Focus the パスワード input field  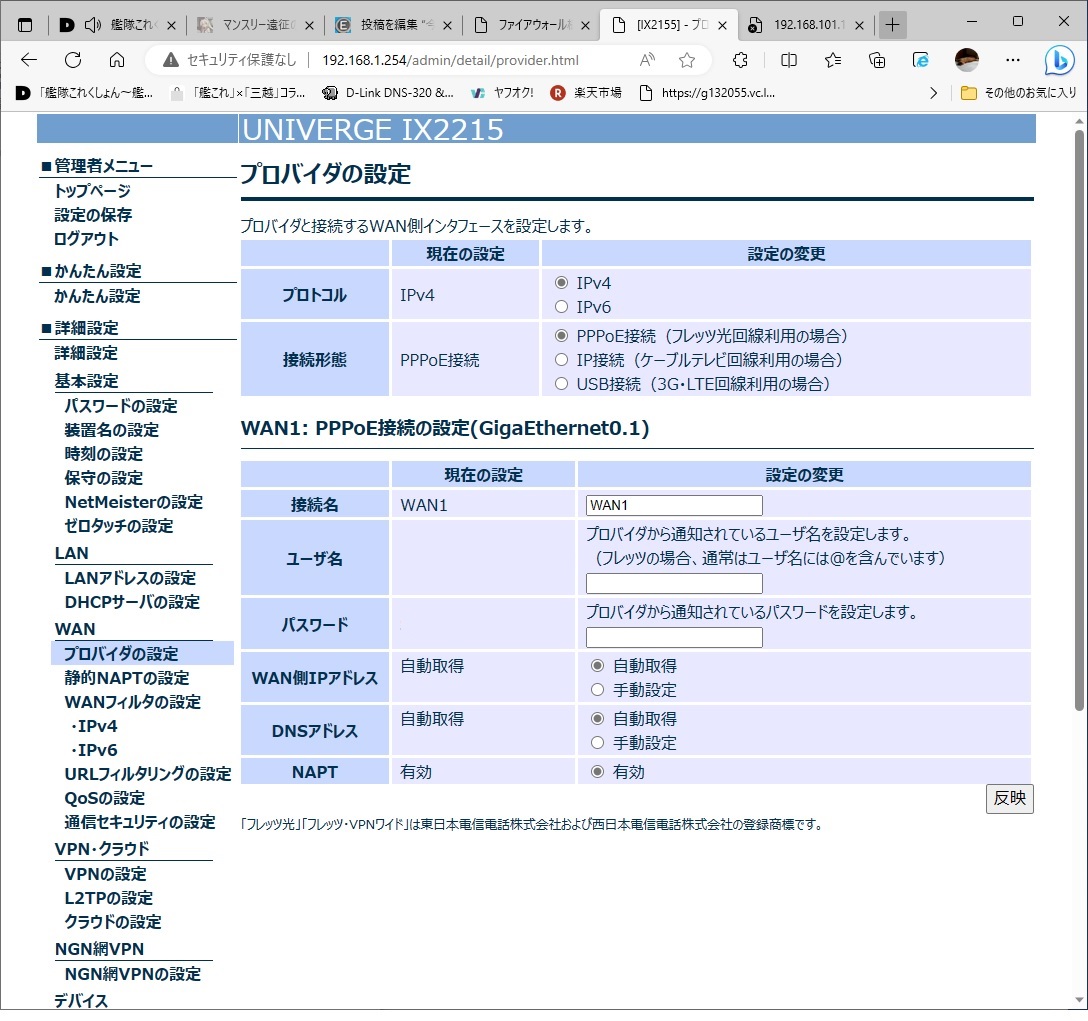click(674, 637)
